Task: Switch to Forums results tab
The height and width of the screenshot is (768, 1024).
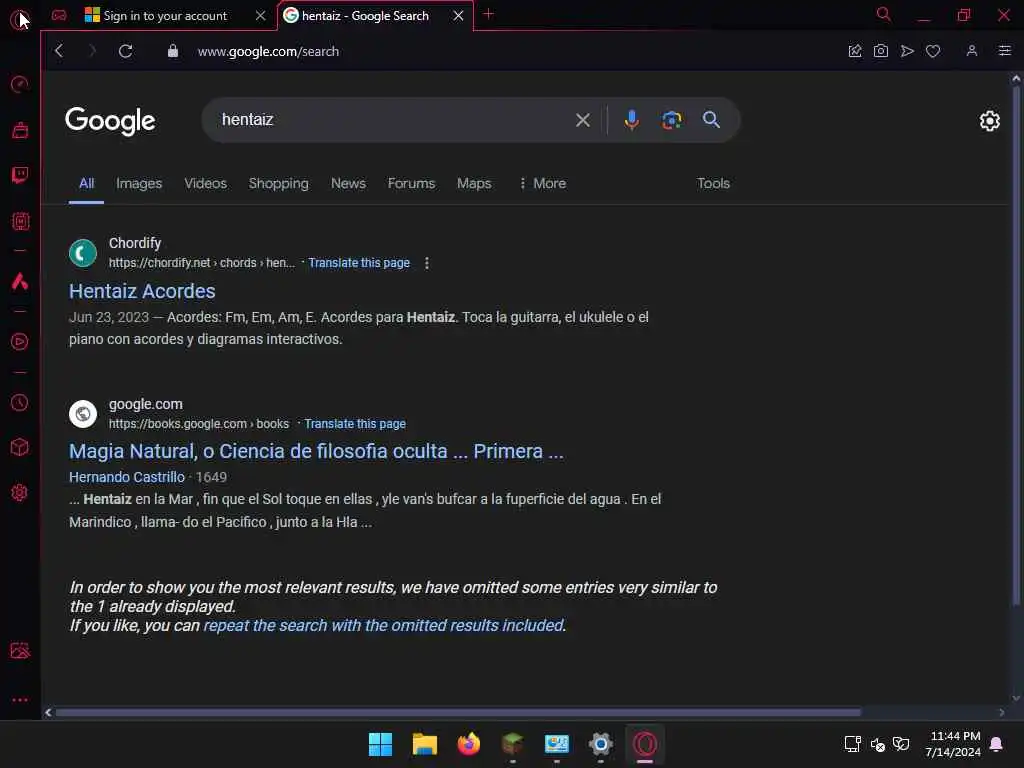Action: click(411, 184)
